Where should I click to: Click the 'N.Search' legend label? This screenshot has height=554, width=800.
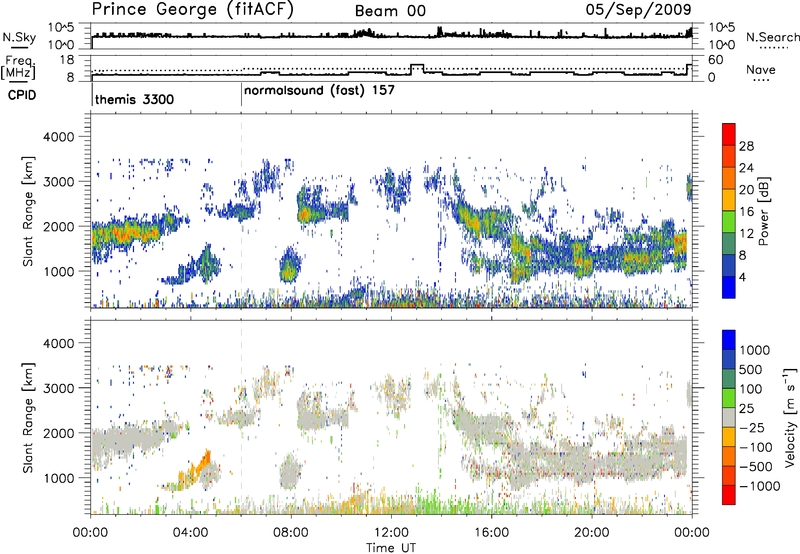772,37
